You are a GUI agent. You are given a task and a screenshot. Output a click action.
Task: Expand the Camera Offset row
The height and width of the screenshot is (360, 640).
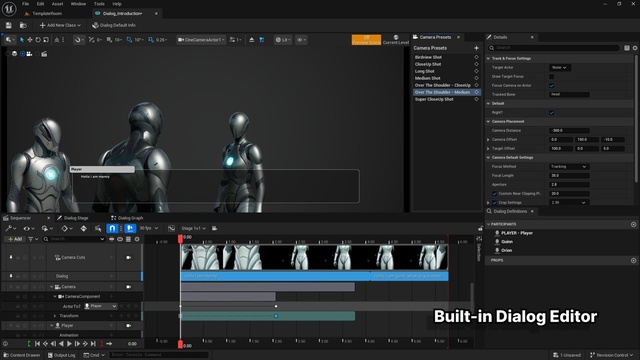point(488,140)
